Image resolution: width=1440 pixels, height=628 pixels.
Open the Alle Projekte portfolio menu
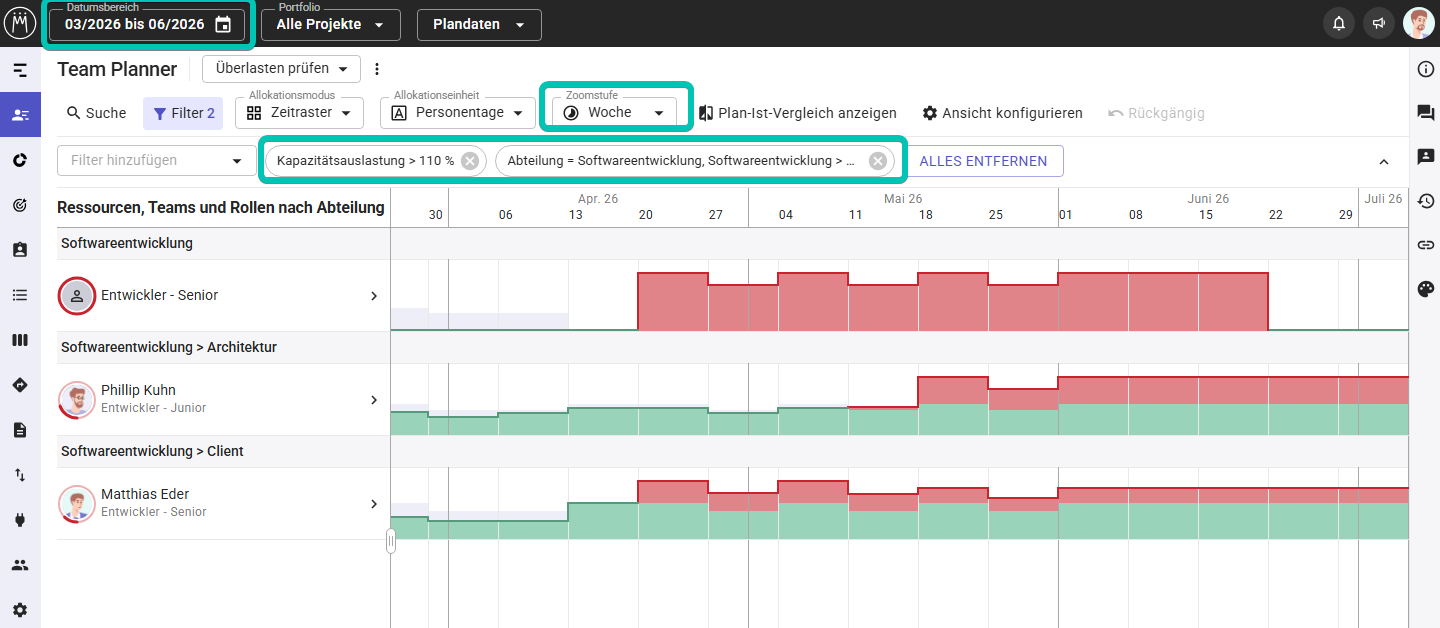tap(330, 25)
